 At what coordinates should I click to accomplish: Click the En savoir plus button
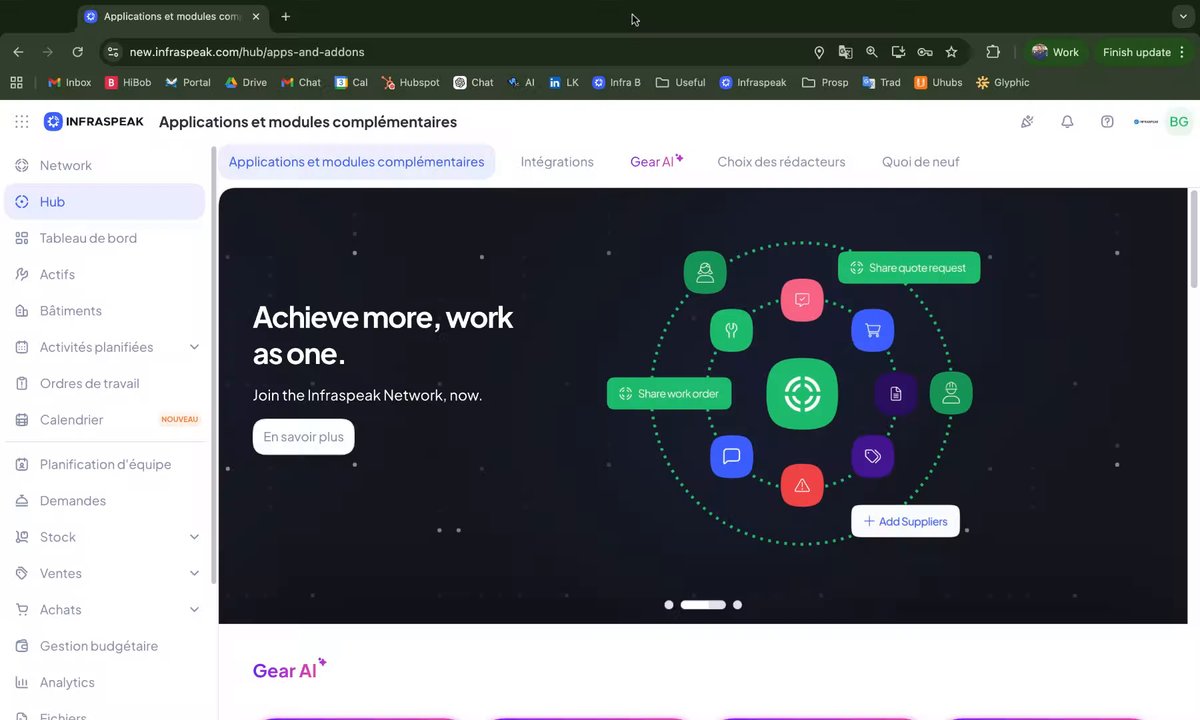click(x=303, y=437)
